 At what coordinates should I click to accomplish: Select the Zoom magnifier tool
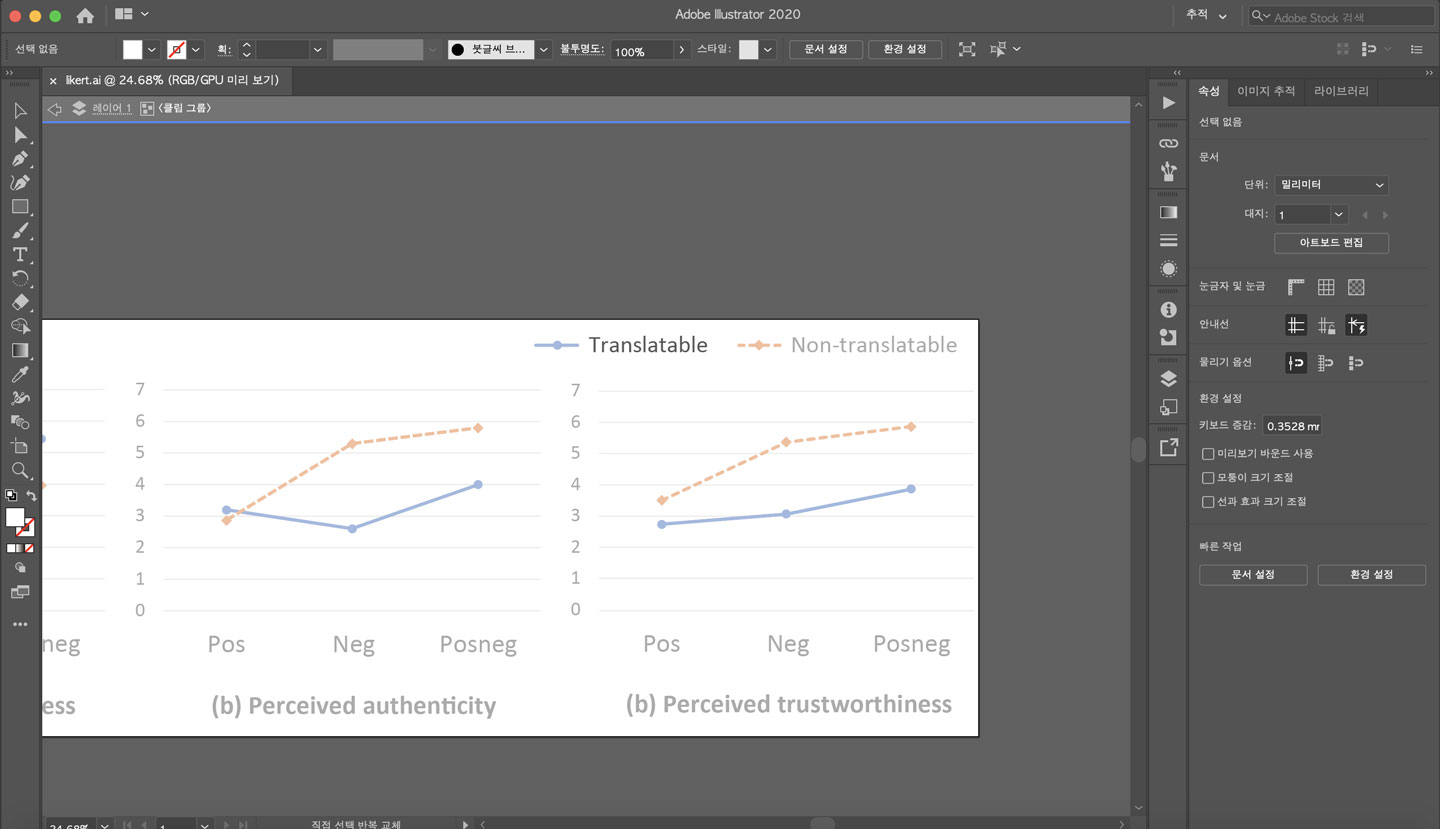click(20, 470)
